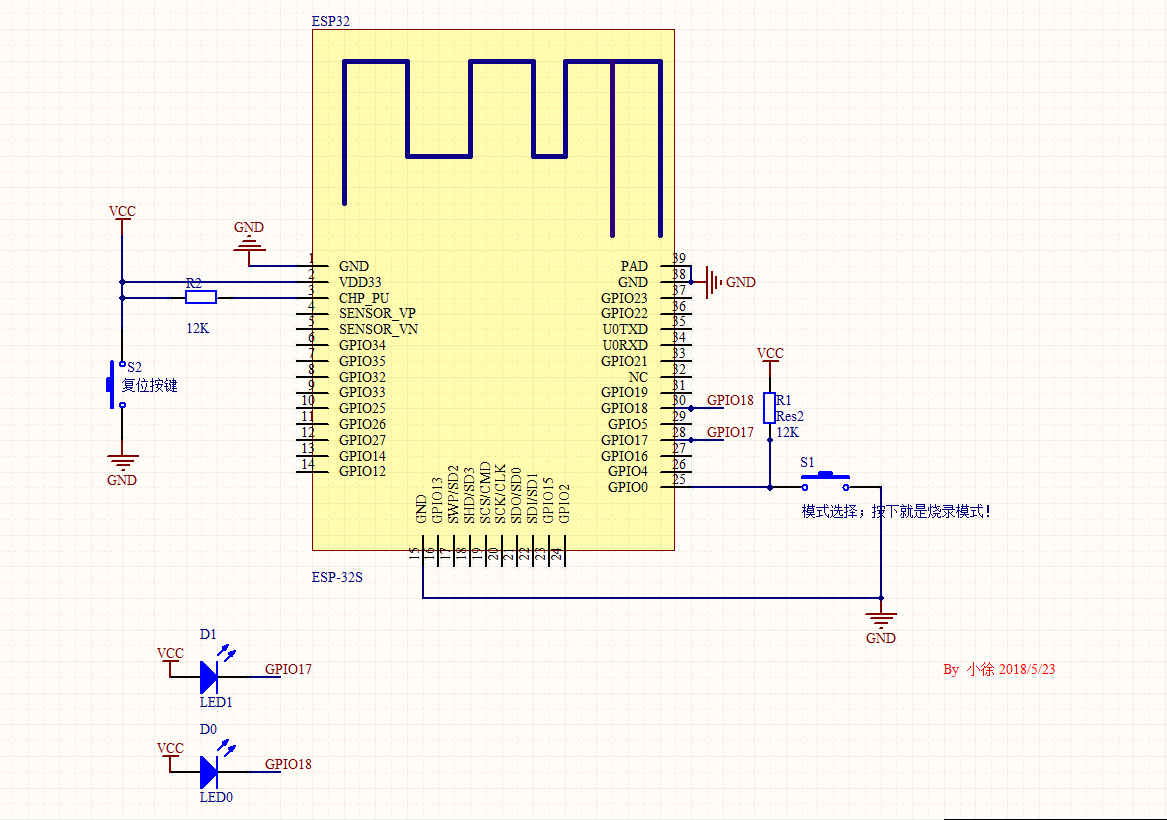Viewport: 1167px width, 820px height.
Task: Select the GPIO32 pin name
Action: tap(362, 377)
